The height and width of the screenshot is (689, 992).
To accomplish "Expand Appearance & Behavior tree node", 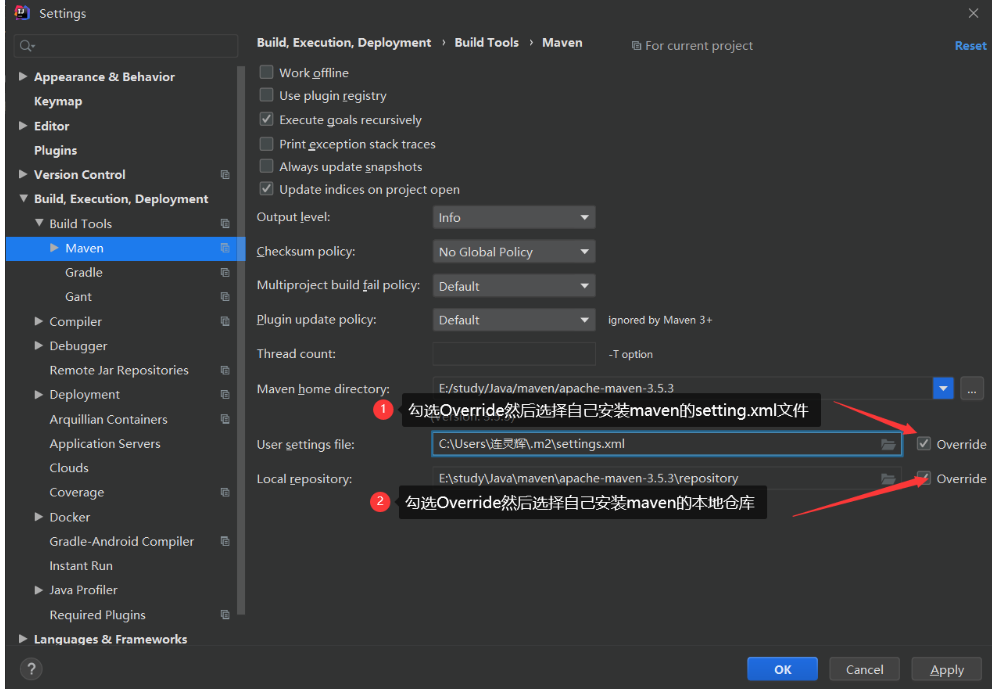I will [x=23, y=76].
